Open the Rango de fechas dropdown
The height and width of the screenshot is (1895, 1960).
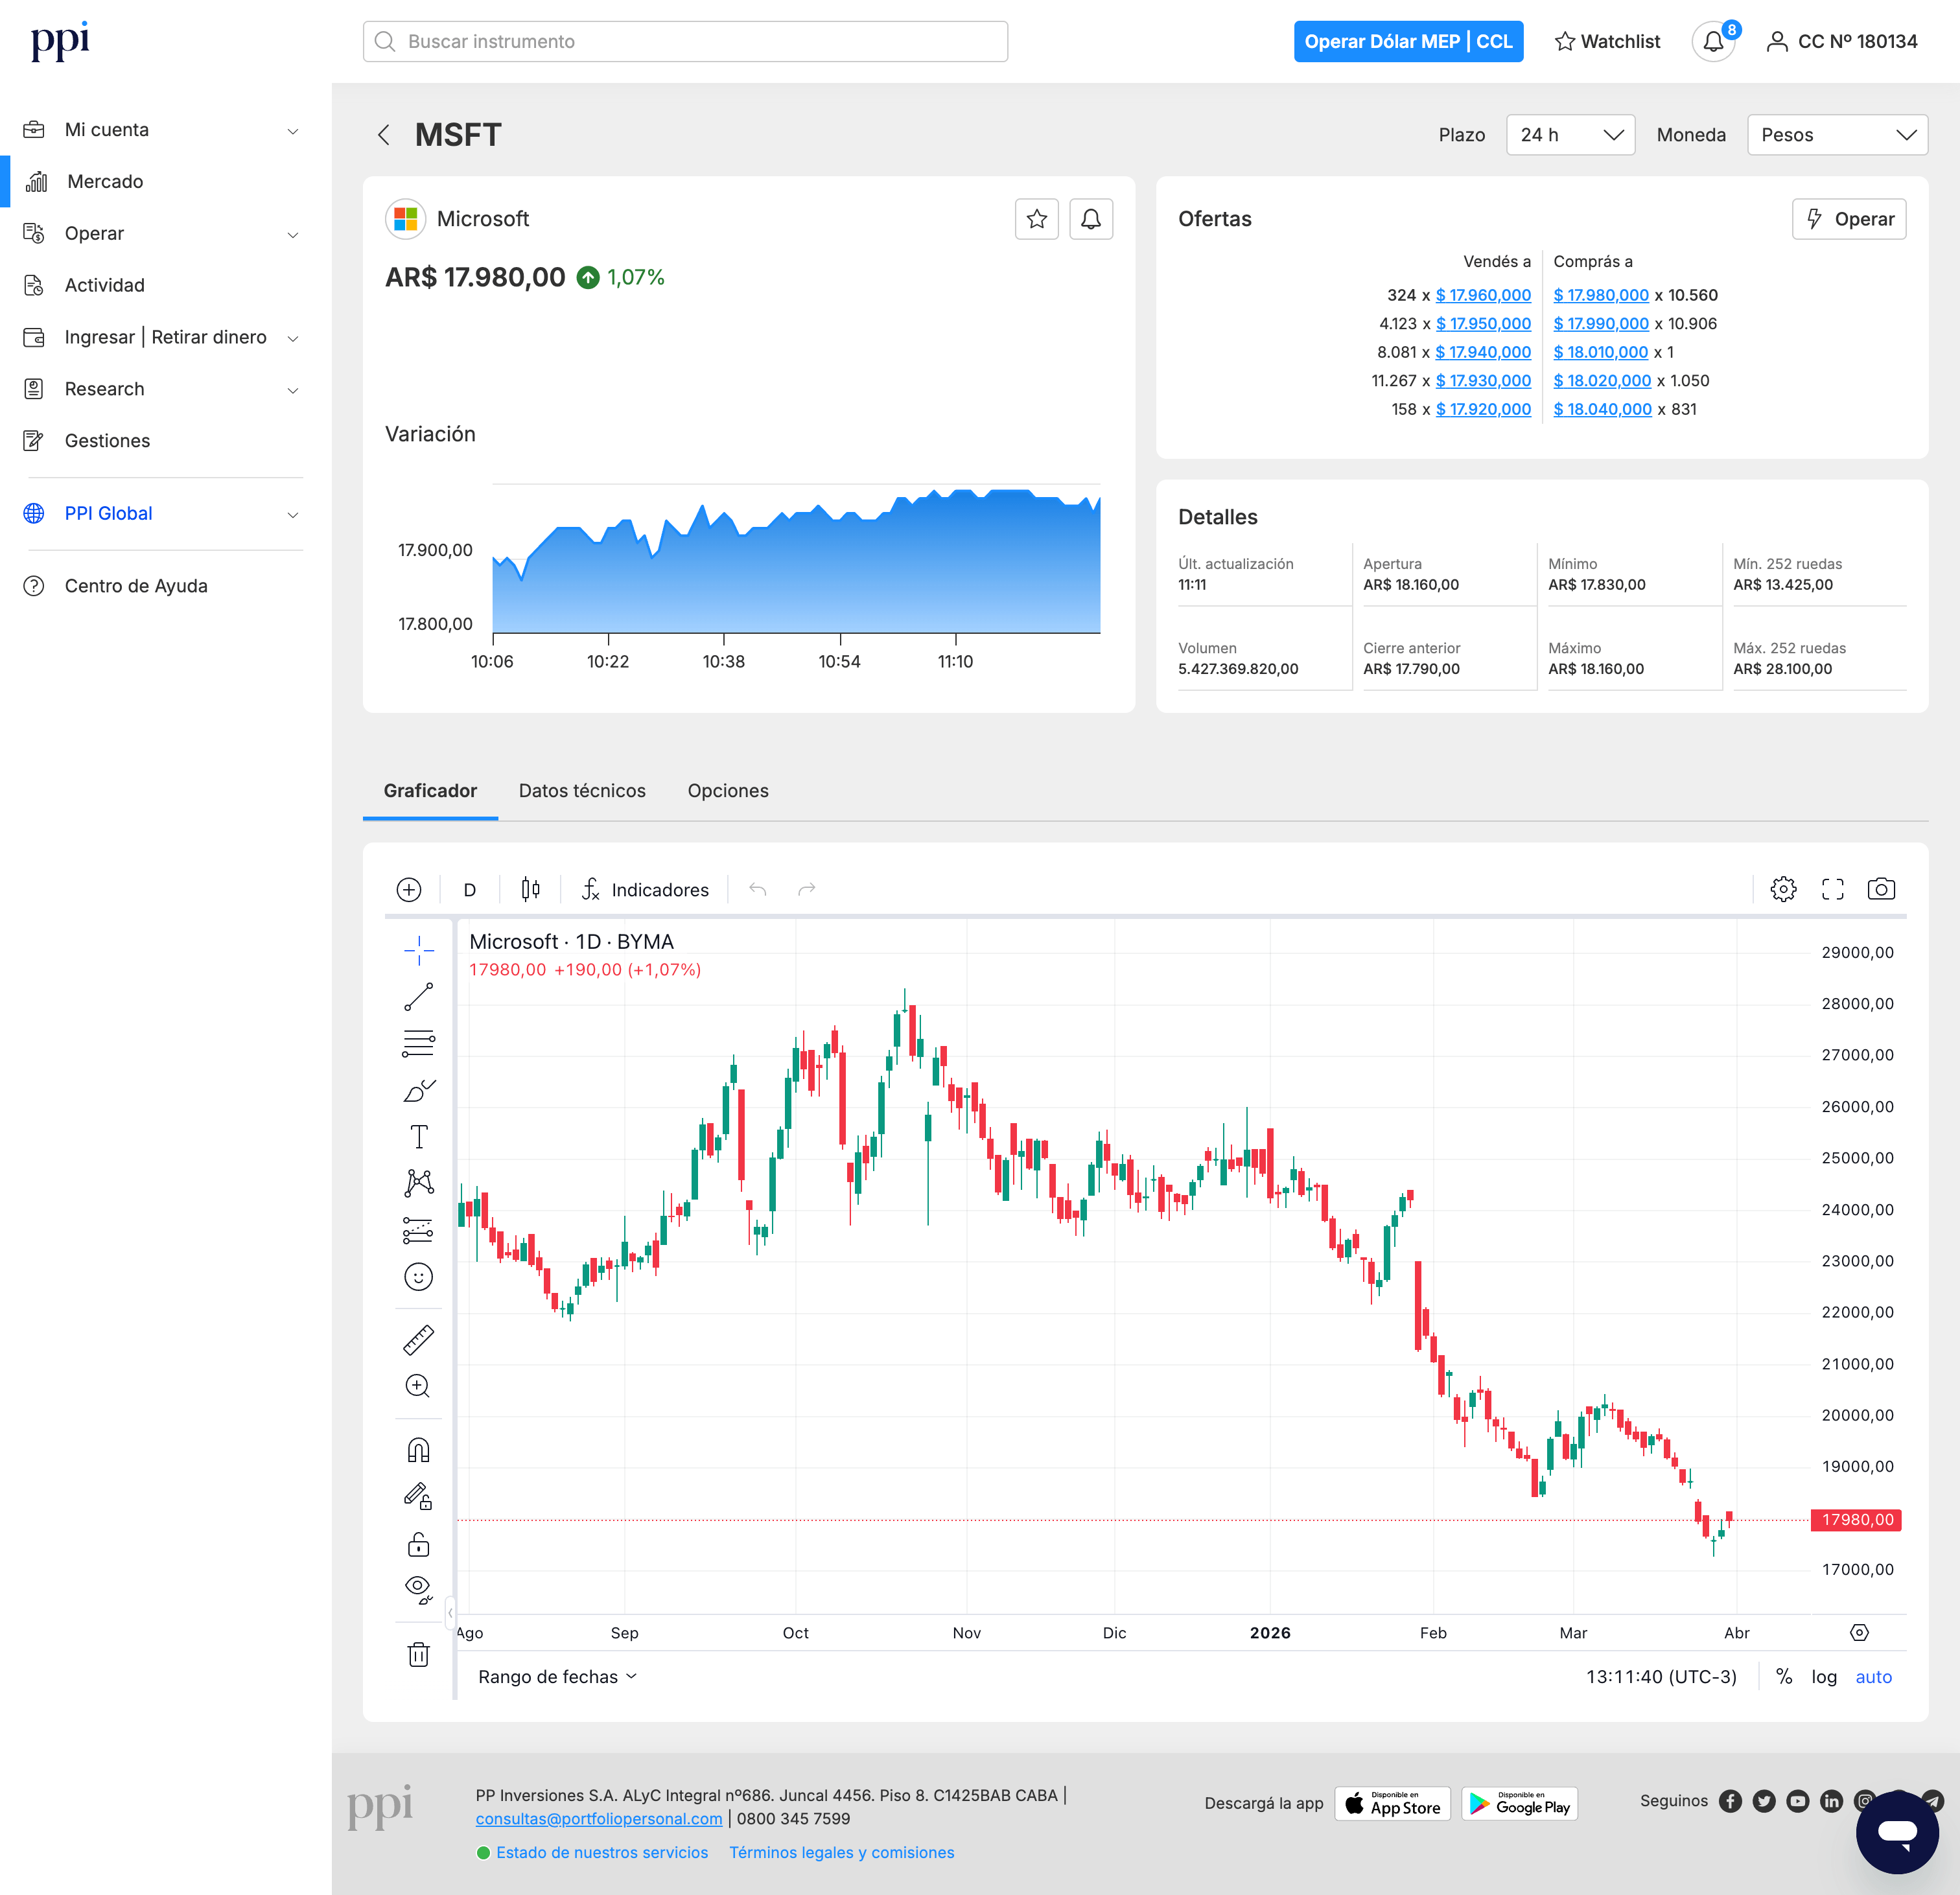click(x=557, y=1677)
